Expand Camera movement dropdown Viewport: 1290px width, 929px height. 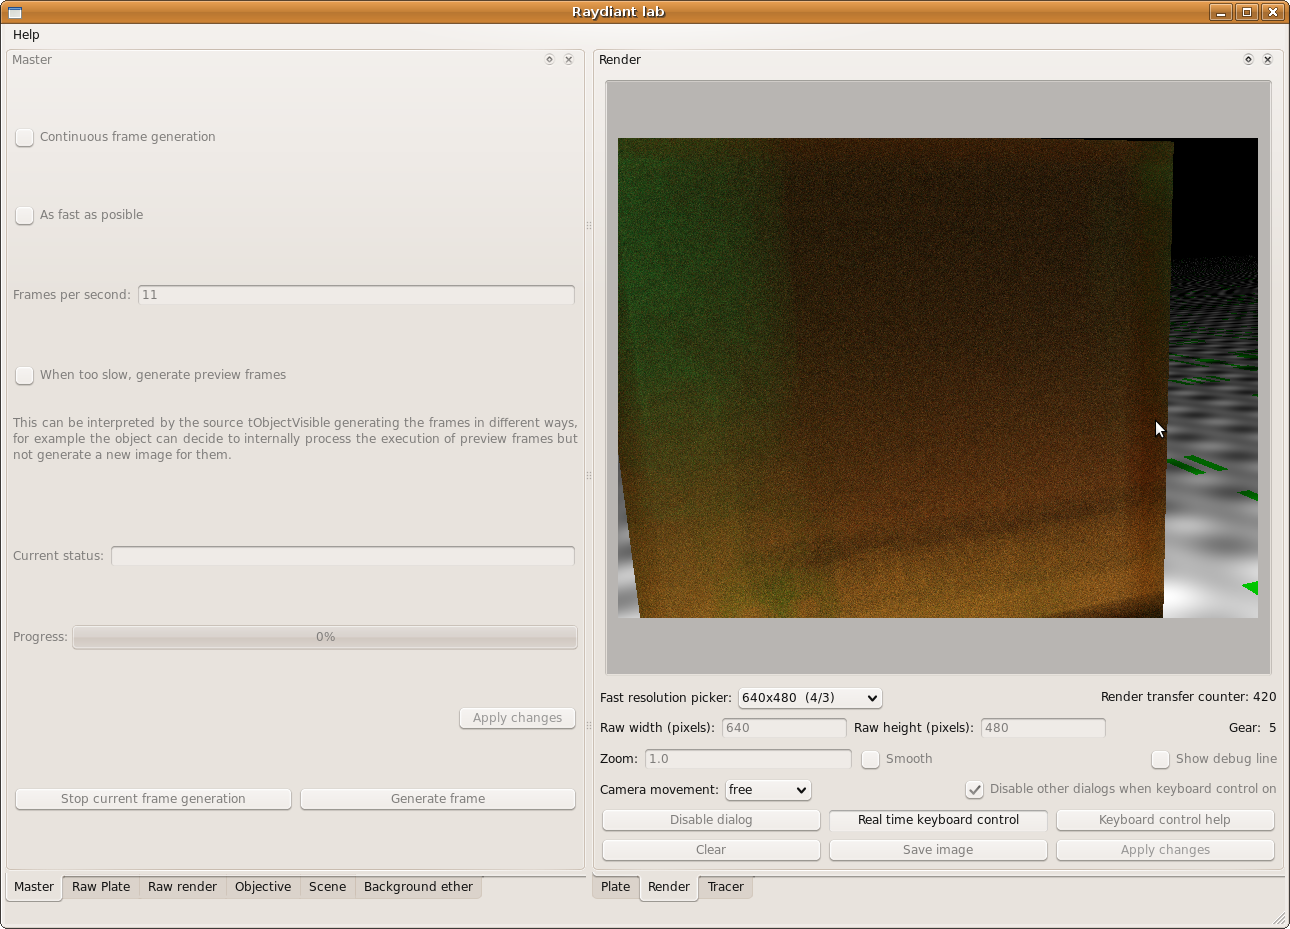[768, 790]
